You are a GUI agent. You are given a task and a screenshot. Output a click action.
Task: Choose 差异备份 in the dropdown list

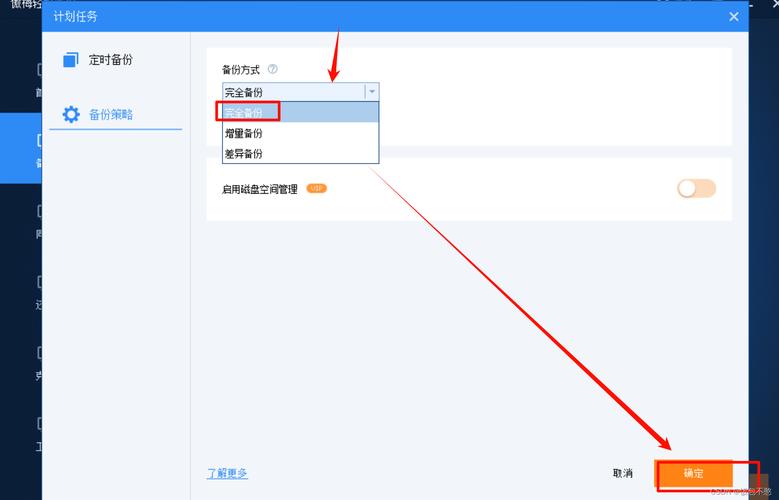coord(301,154)
